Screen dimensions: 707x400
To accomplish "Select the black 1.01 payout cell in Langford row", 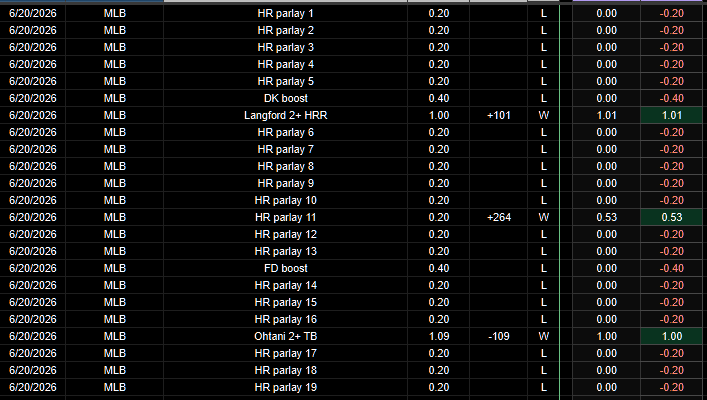I will coord(606,115).
